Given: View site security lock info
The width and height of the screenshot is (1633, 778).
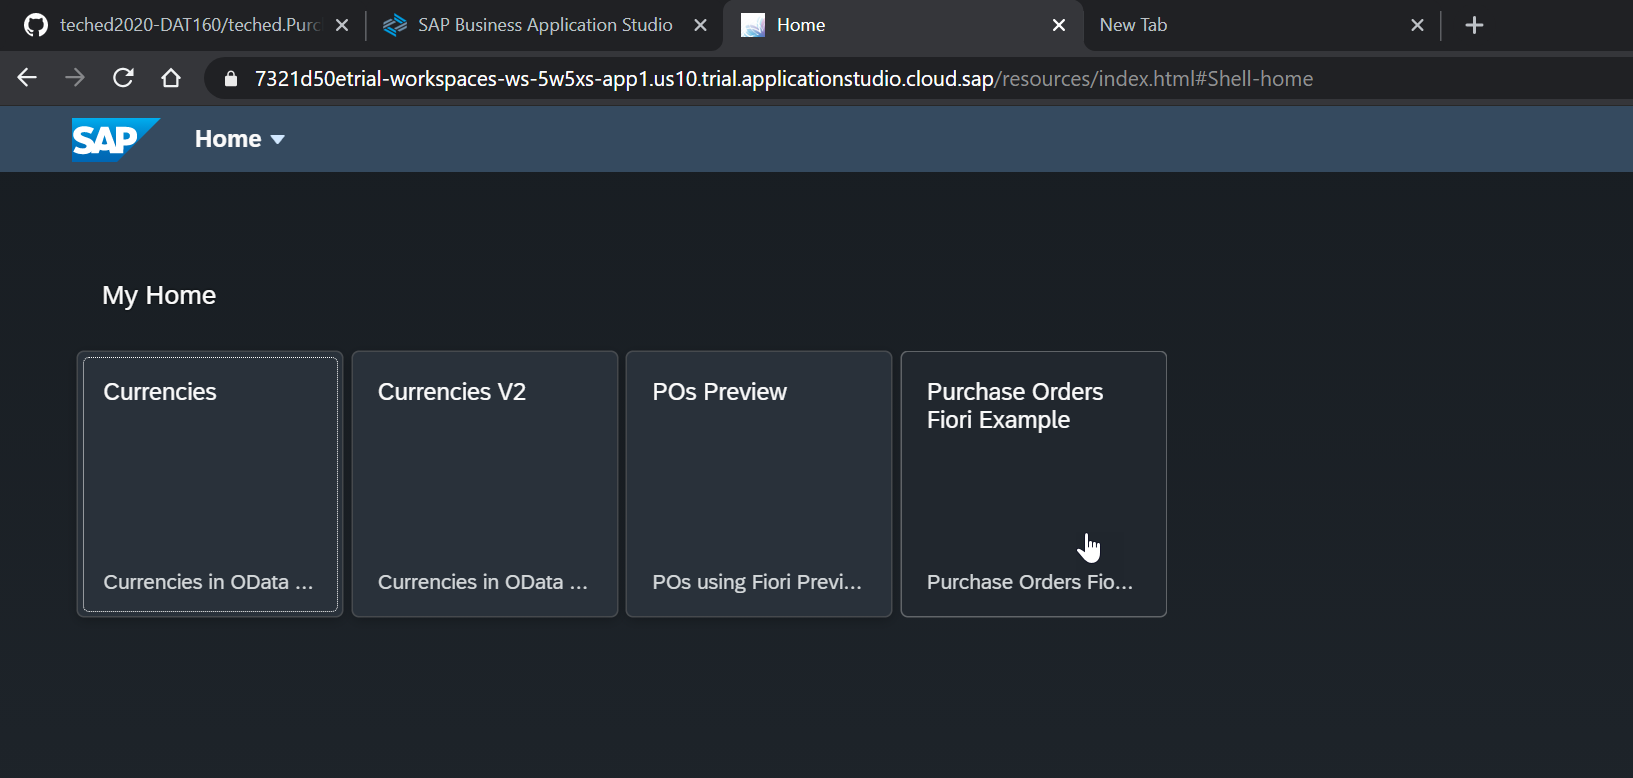Looking at the screenshot, I should [231, 79].
